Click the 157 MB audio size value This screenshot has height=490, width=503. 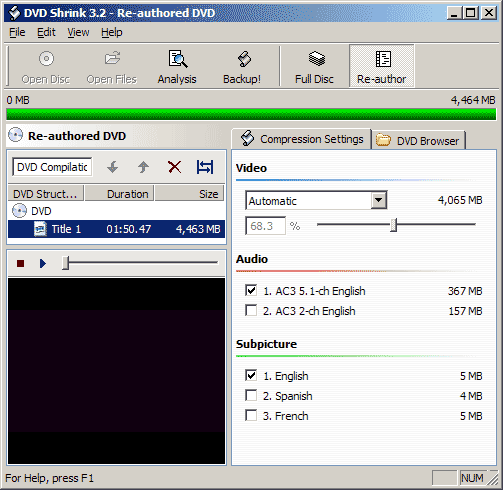click(x=465, y=311)
